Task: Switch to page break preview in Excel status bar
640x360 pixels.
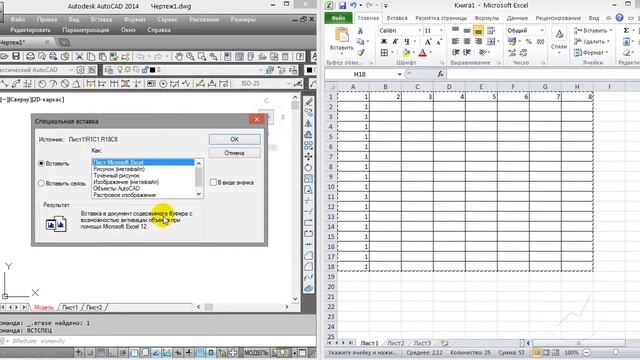Action: [x=556, y=352]
